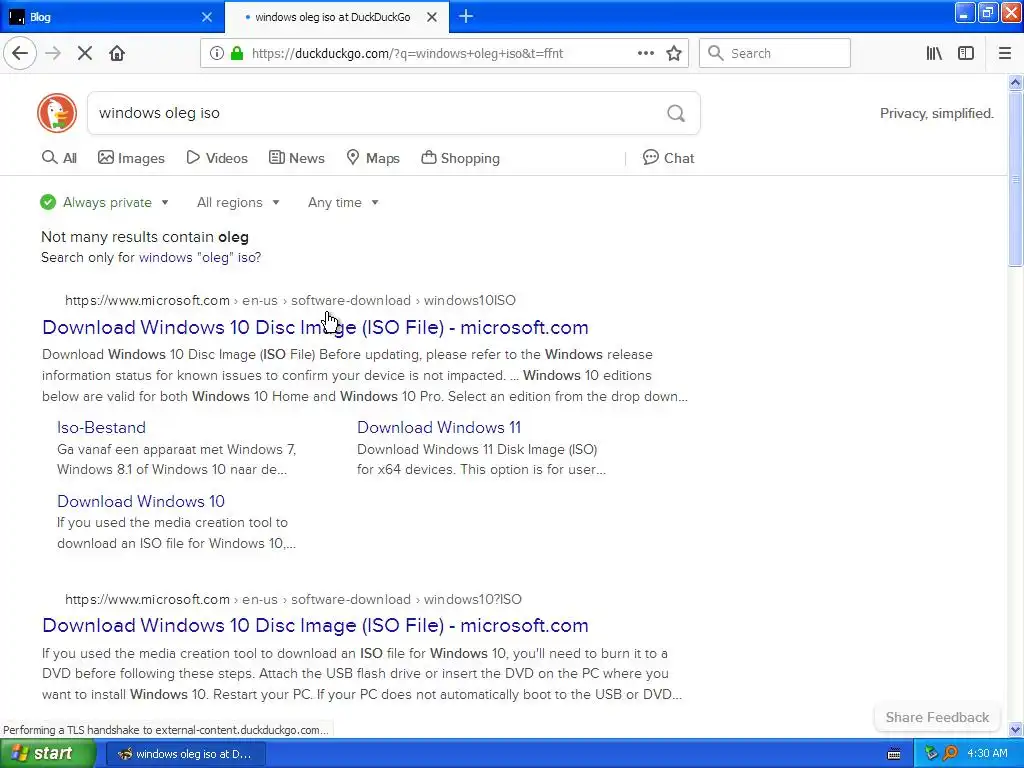The image size is (1024, 768).
Task: Click the network tray icon
Action: point(931,754)
